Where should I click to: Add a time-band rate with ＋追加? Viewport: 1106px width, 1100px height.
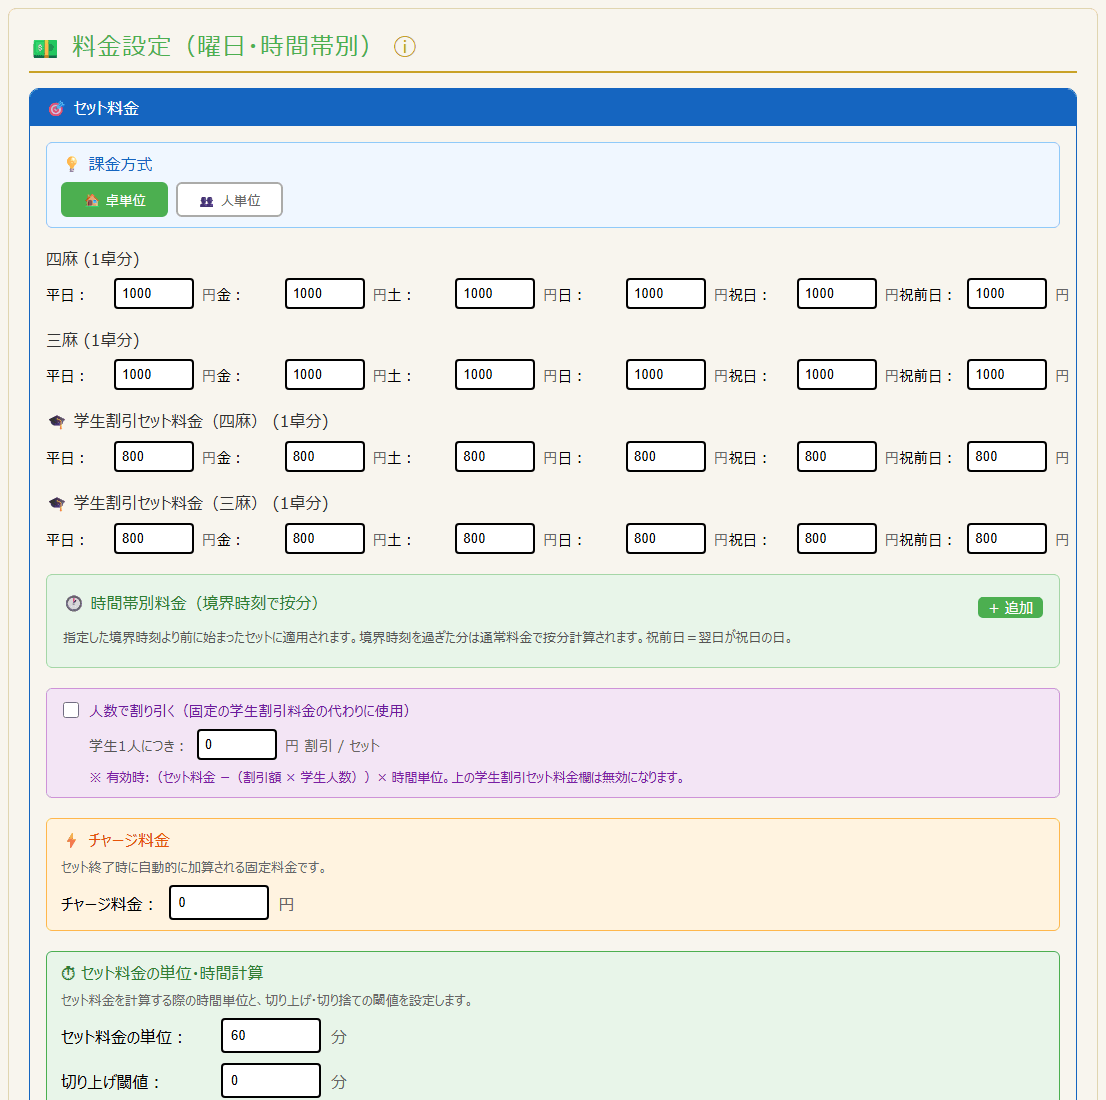(x=1010, y=608)
